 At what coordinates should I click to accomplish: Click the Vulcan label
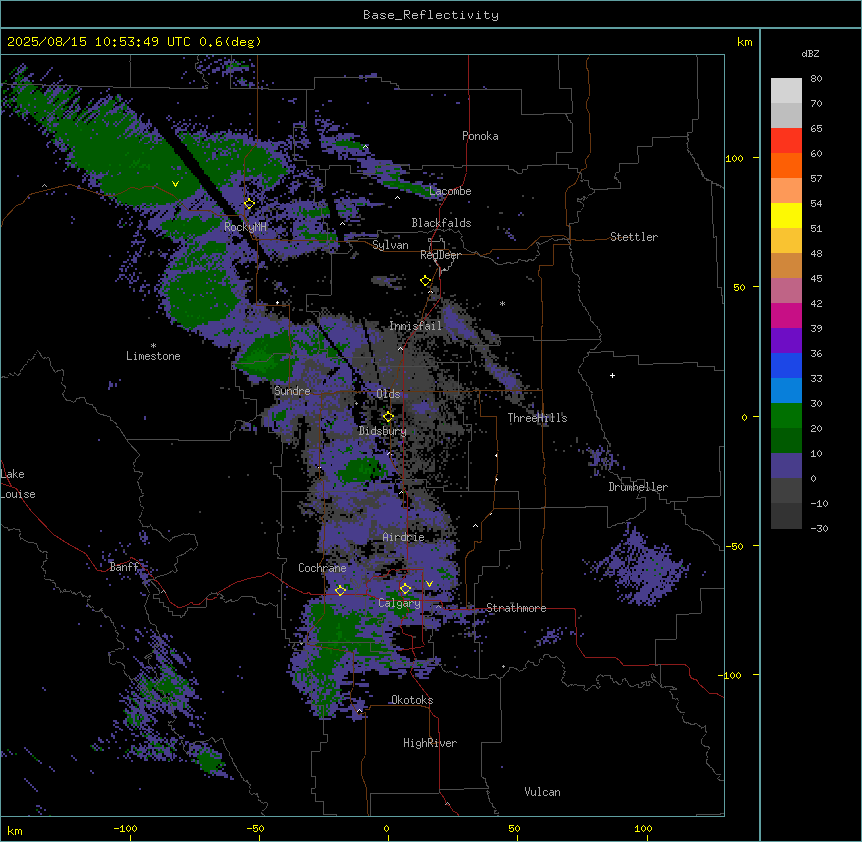[x=542, y=792]
